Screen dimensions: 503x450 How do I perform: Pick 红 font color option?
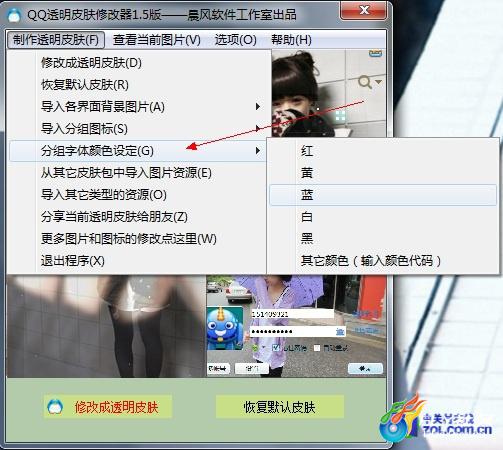tap(383, 151)
